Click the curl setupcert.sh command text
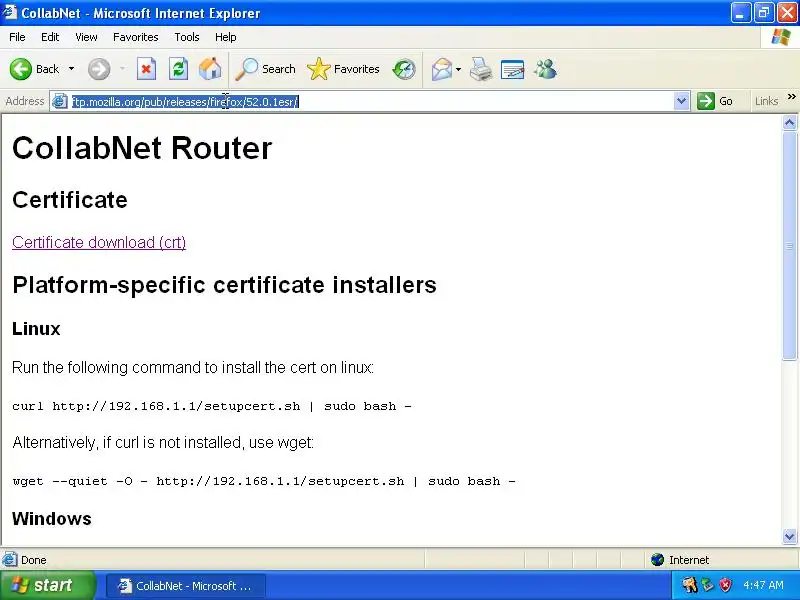 [x=212, y=407]
